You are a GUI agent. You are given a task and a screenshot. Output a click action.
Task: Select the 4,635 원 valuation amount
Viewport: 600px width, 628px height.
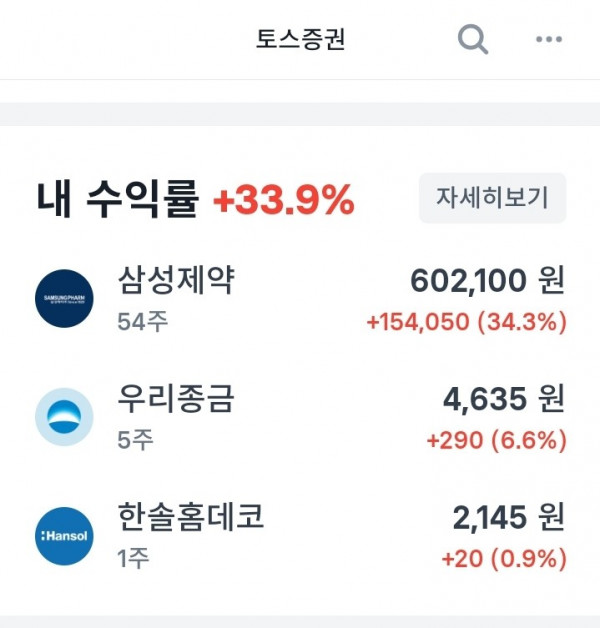(504, 399)
